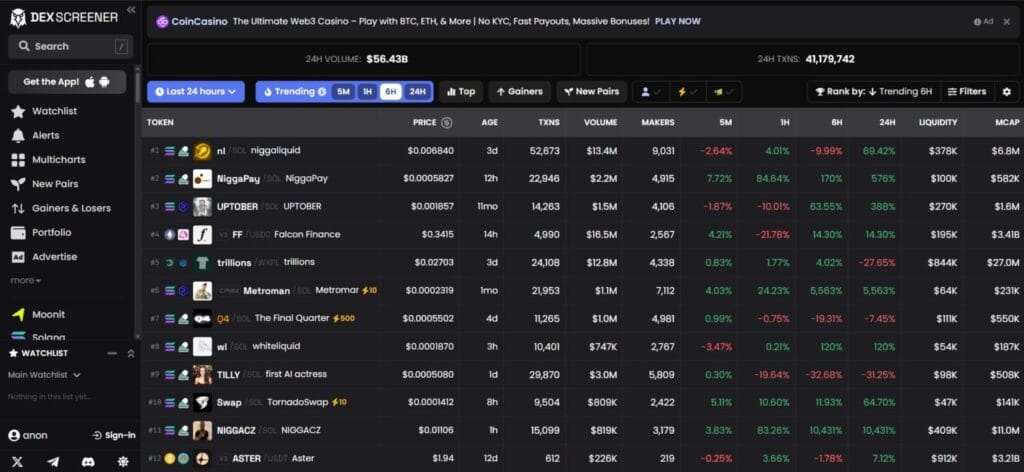Screen dimensions: 1024x472
Task: Switch to the New Pairs tab
Action: [x=592, y=92]
